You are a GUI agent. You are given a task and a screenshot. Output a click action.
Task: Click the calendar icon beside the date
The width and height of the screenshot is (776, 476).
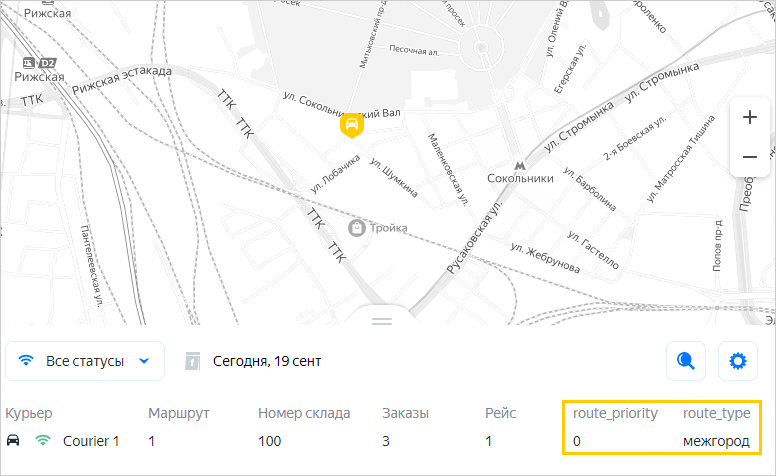[192, 361]
